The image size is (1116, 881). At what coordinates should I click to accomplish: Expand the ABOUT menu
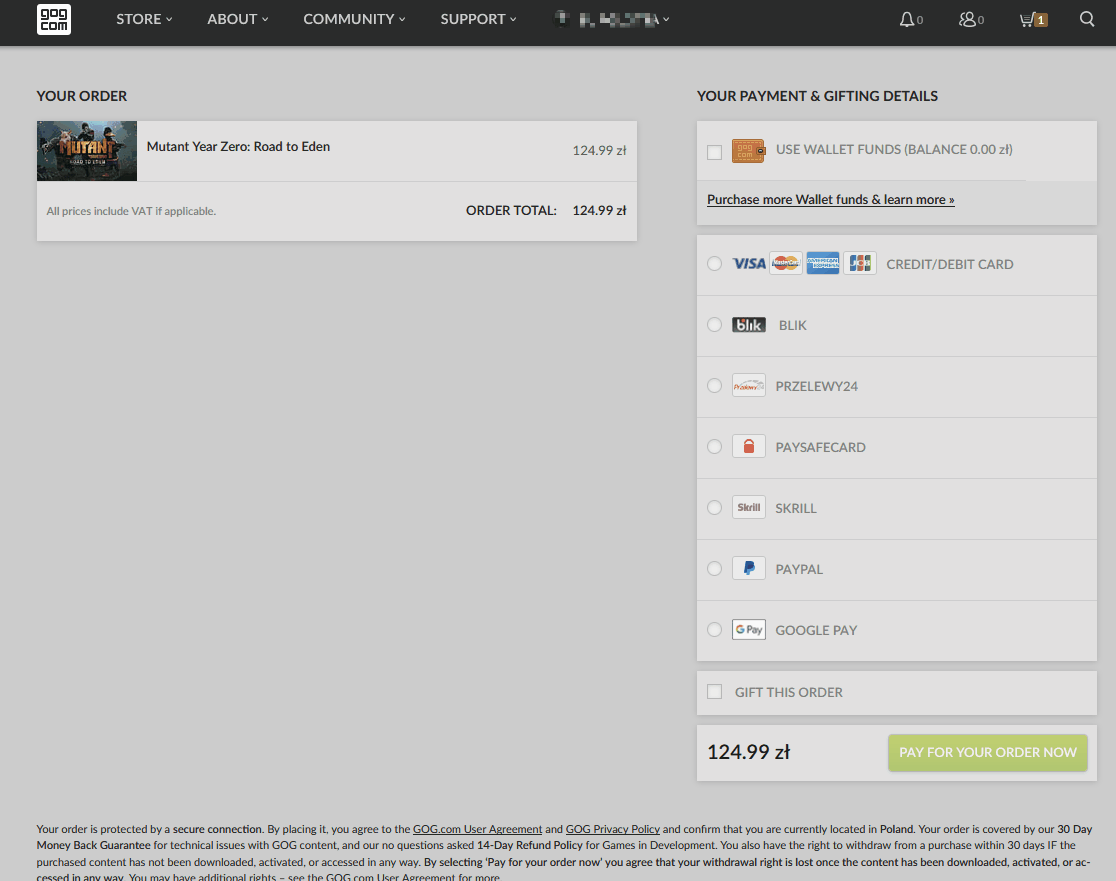(x=231, y=19)
